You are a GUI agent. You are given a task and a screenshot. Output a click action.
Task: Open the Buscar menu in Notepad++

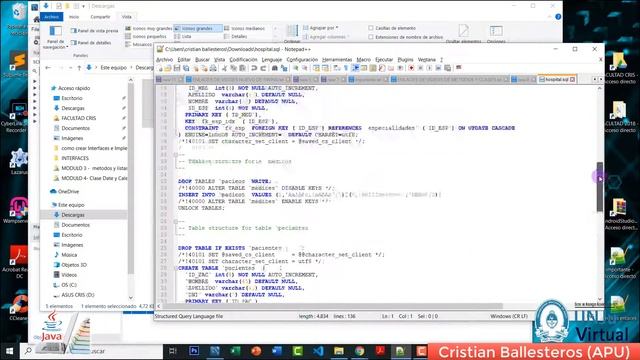click(202, 60)
